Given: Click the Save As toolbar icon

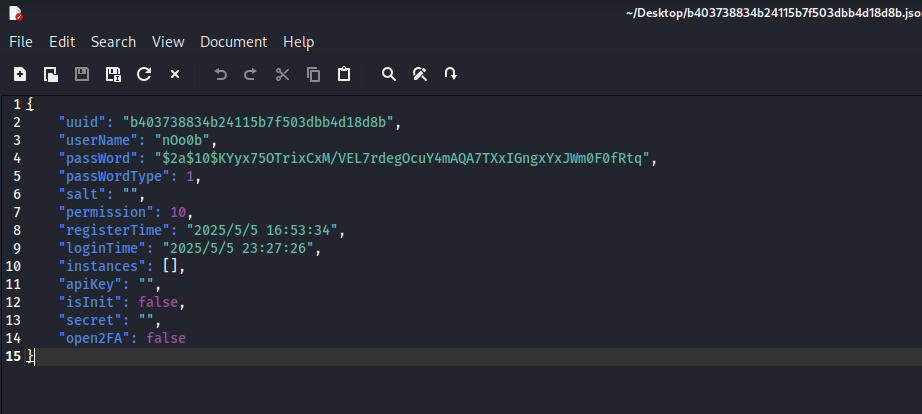Looking at the screenshot, I should click(x=113, y=74).
